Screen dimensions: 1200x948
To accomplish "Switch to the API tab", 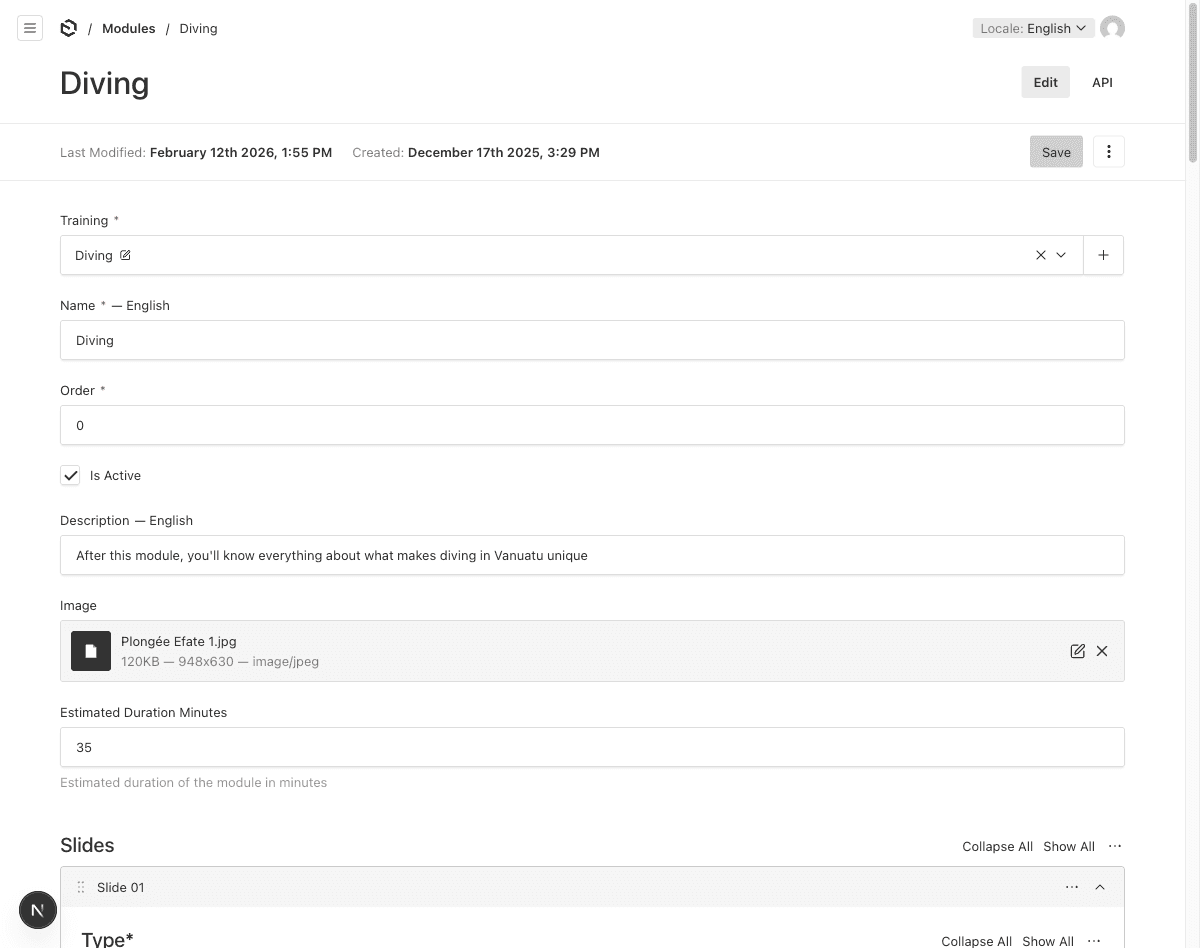I will (1102, 82).
